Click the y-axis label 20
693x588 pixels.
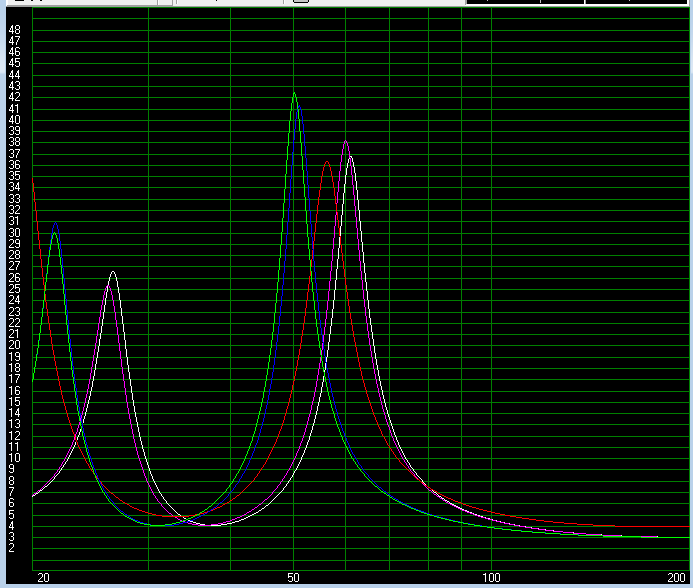tap(14, 345)
